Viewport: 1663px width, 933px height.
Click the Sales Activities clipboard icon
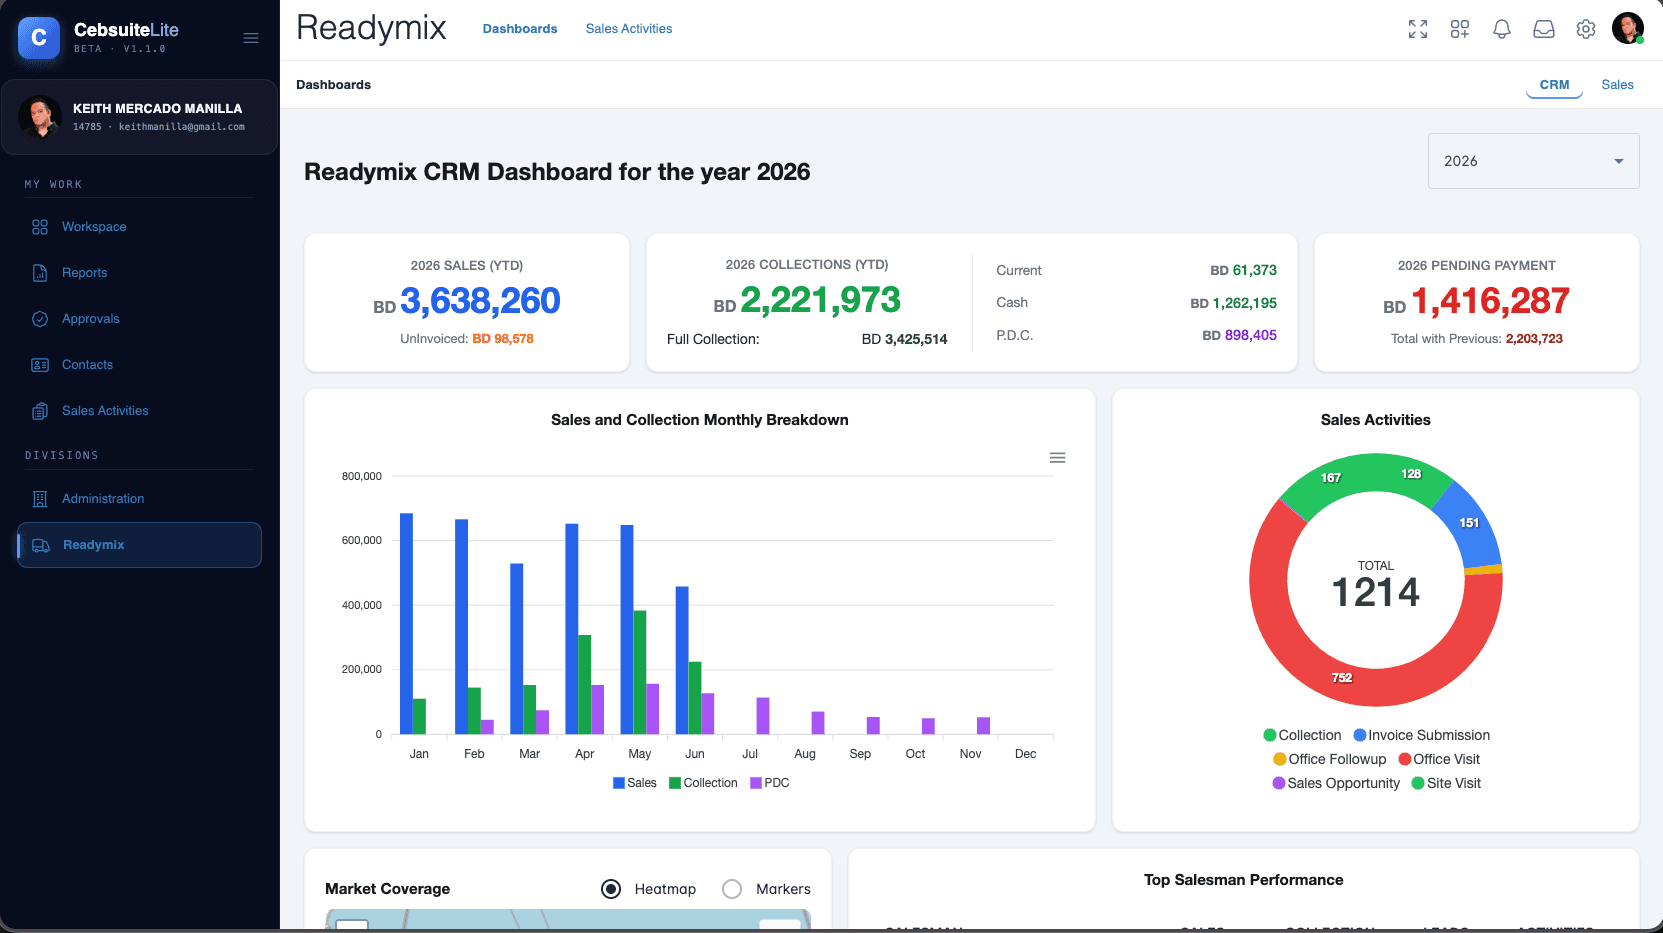coord(40,411)
